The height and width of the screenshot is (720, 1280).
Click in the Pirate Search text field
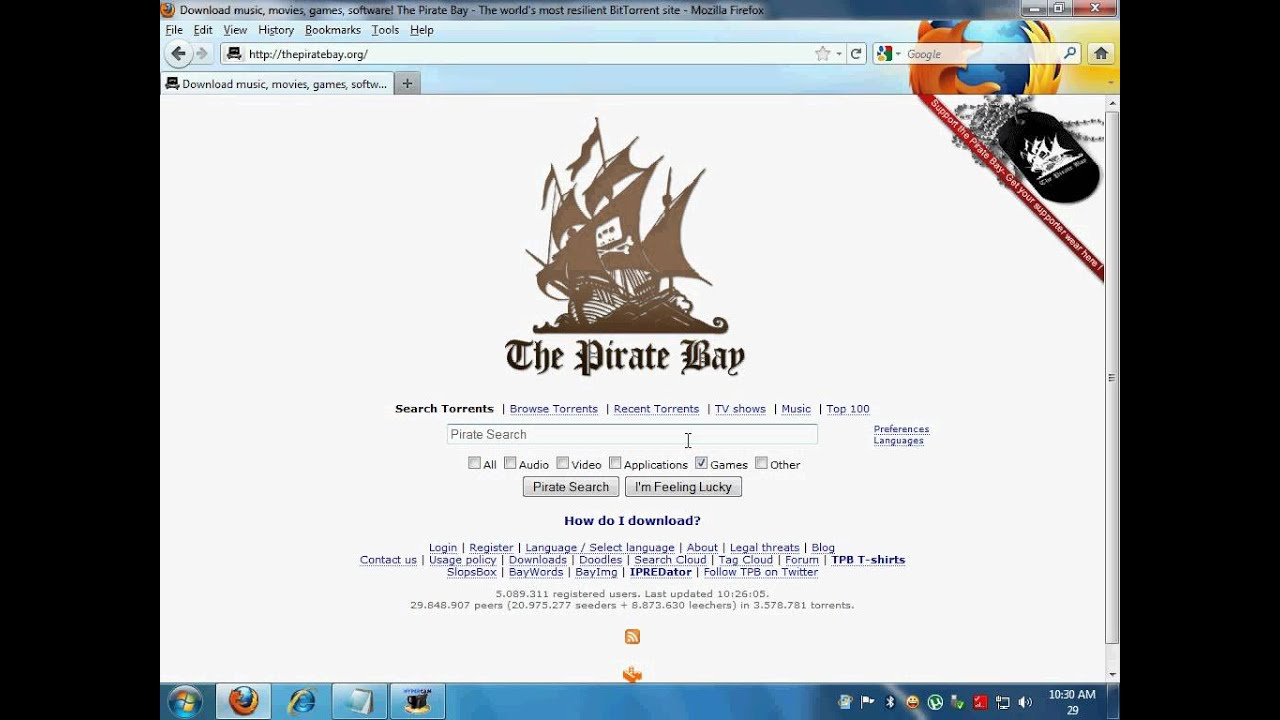[632, 434]
